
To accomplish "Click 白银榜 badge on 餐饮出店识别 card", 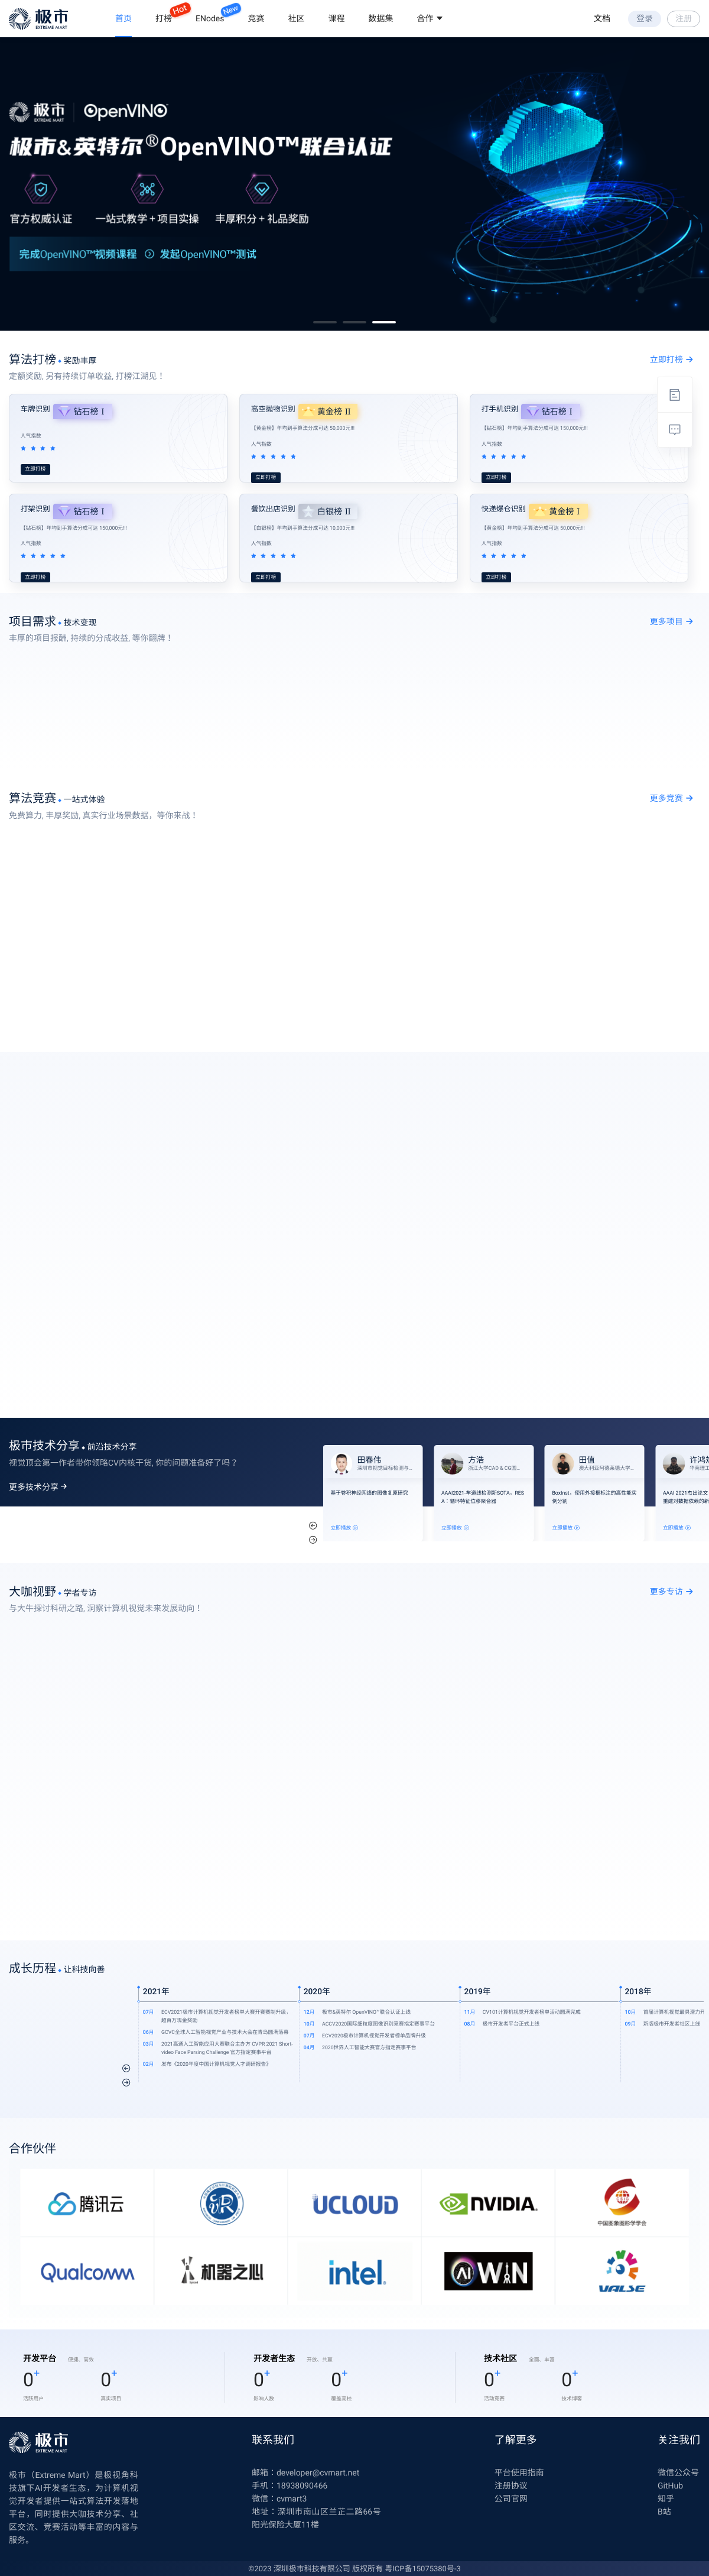I will pyautogui.click(x=328, y=511).
